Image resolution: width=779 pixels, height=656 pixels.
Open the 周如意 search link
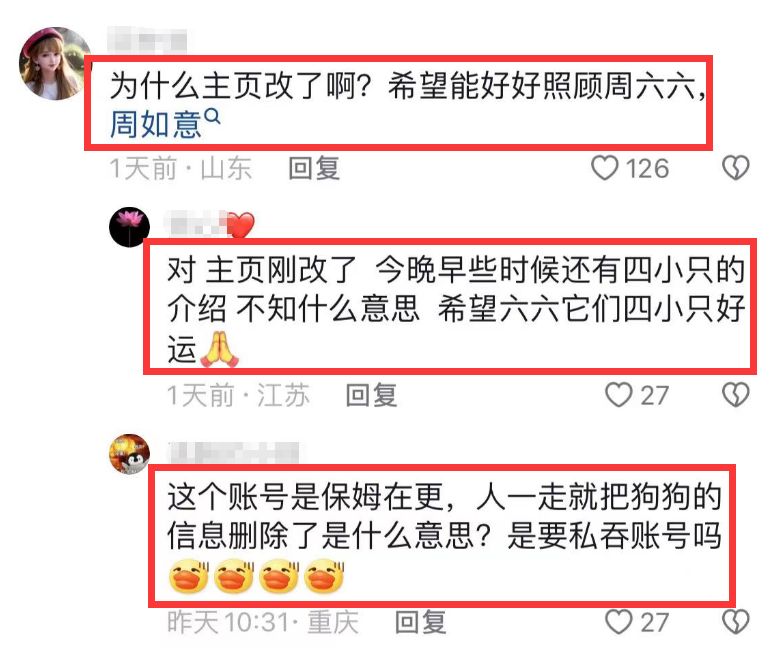[x=155, y=124]
